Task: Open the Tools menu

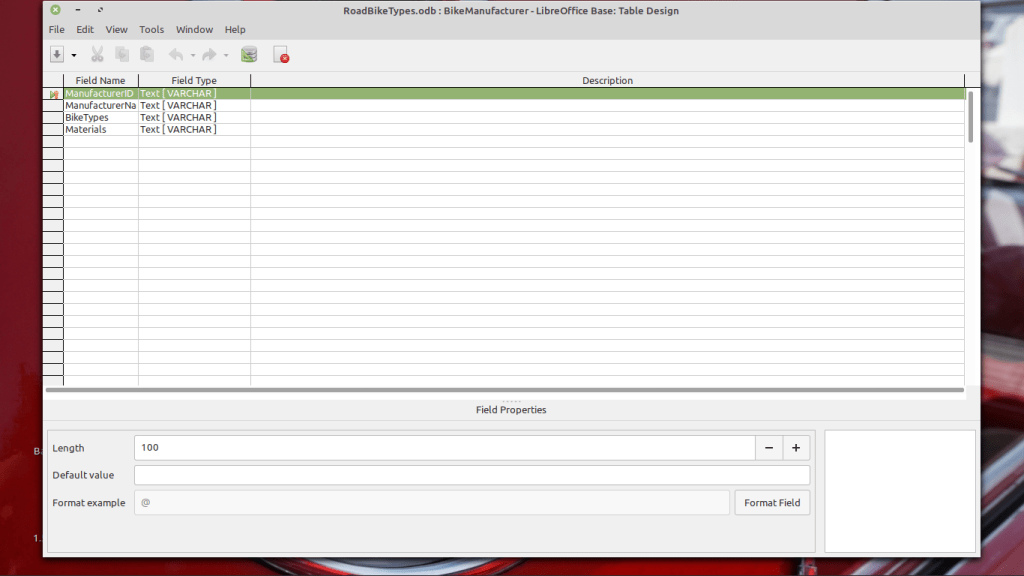Action: [x=151, y=30]
